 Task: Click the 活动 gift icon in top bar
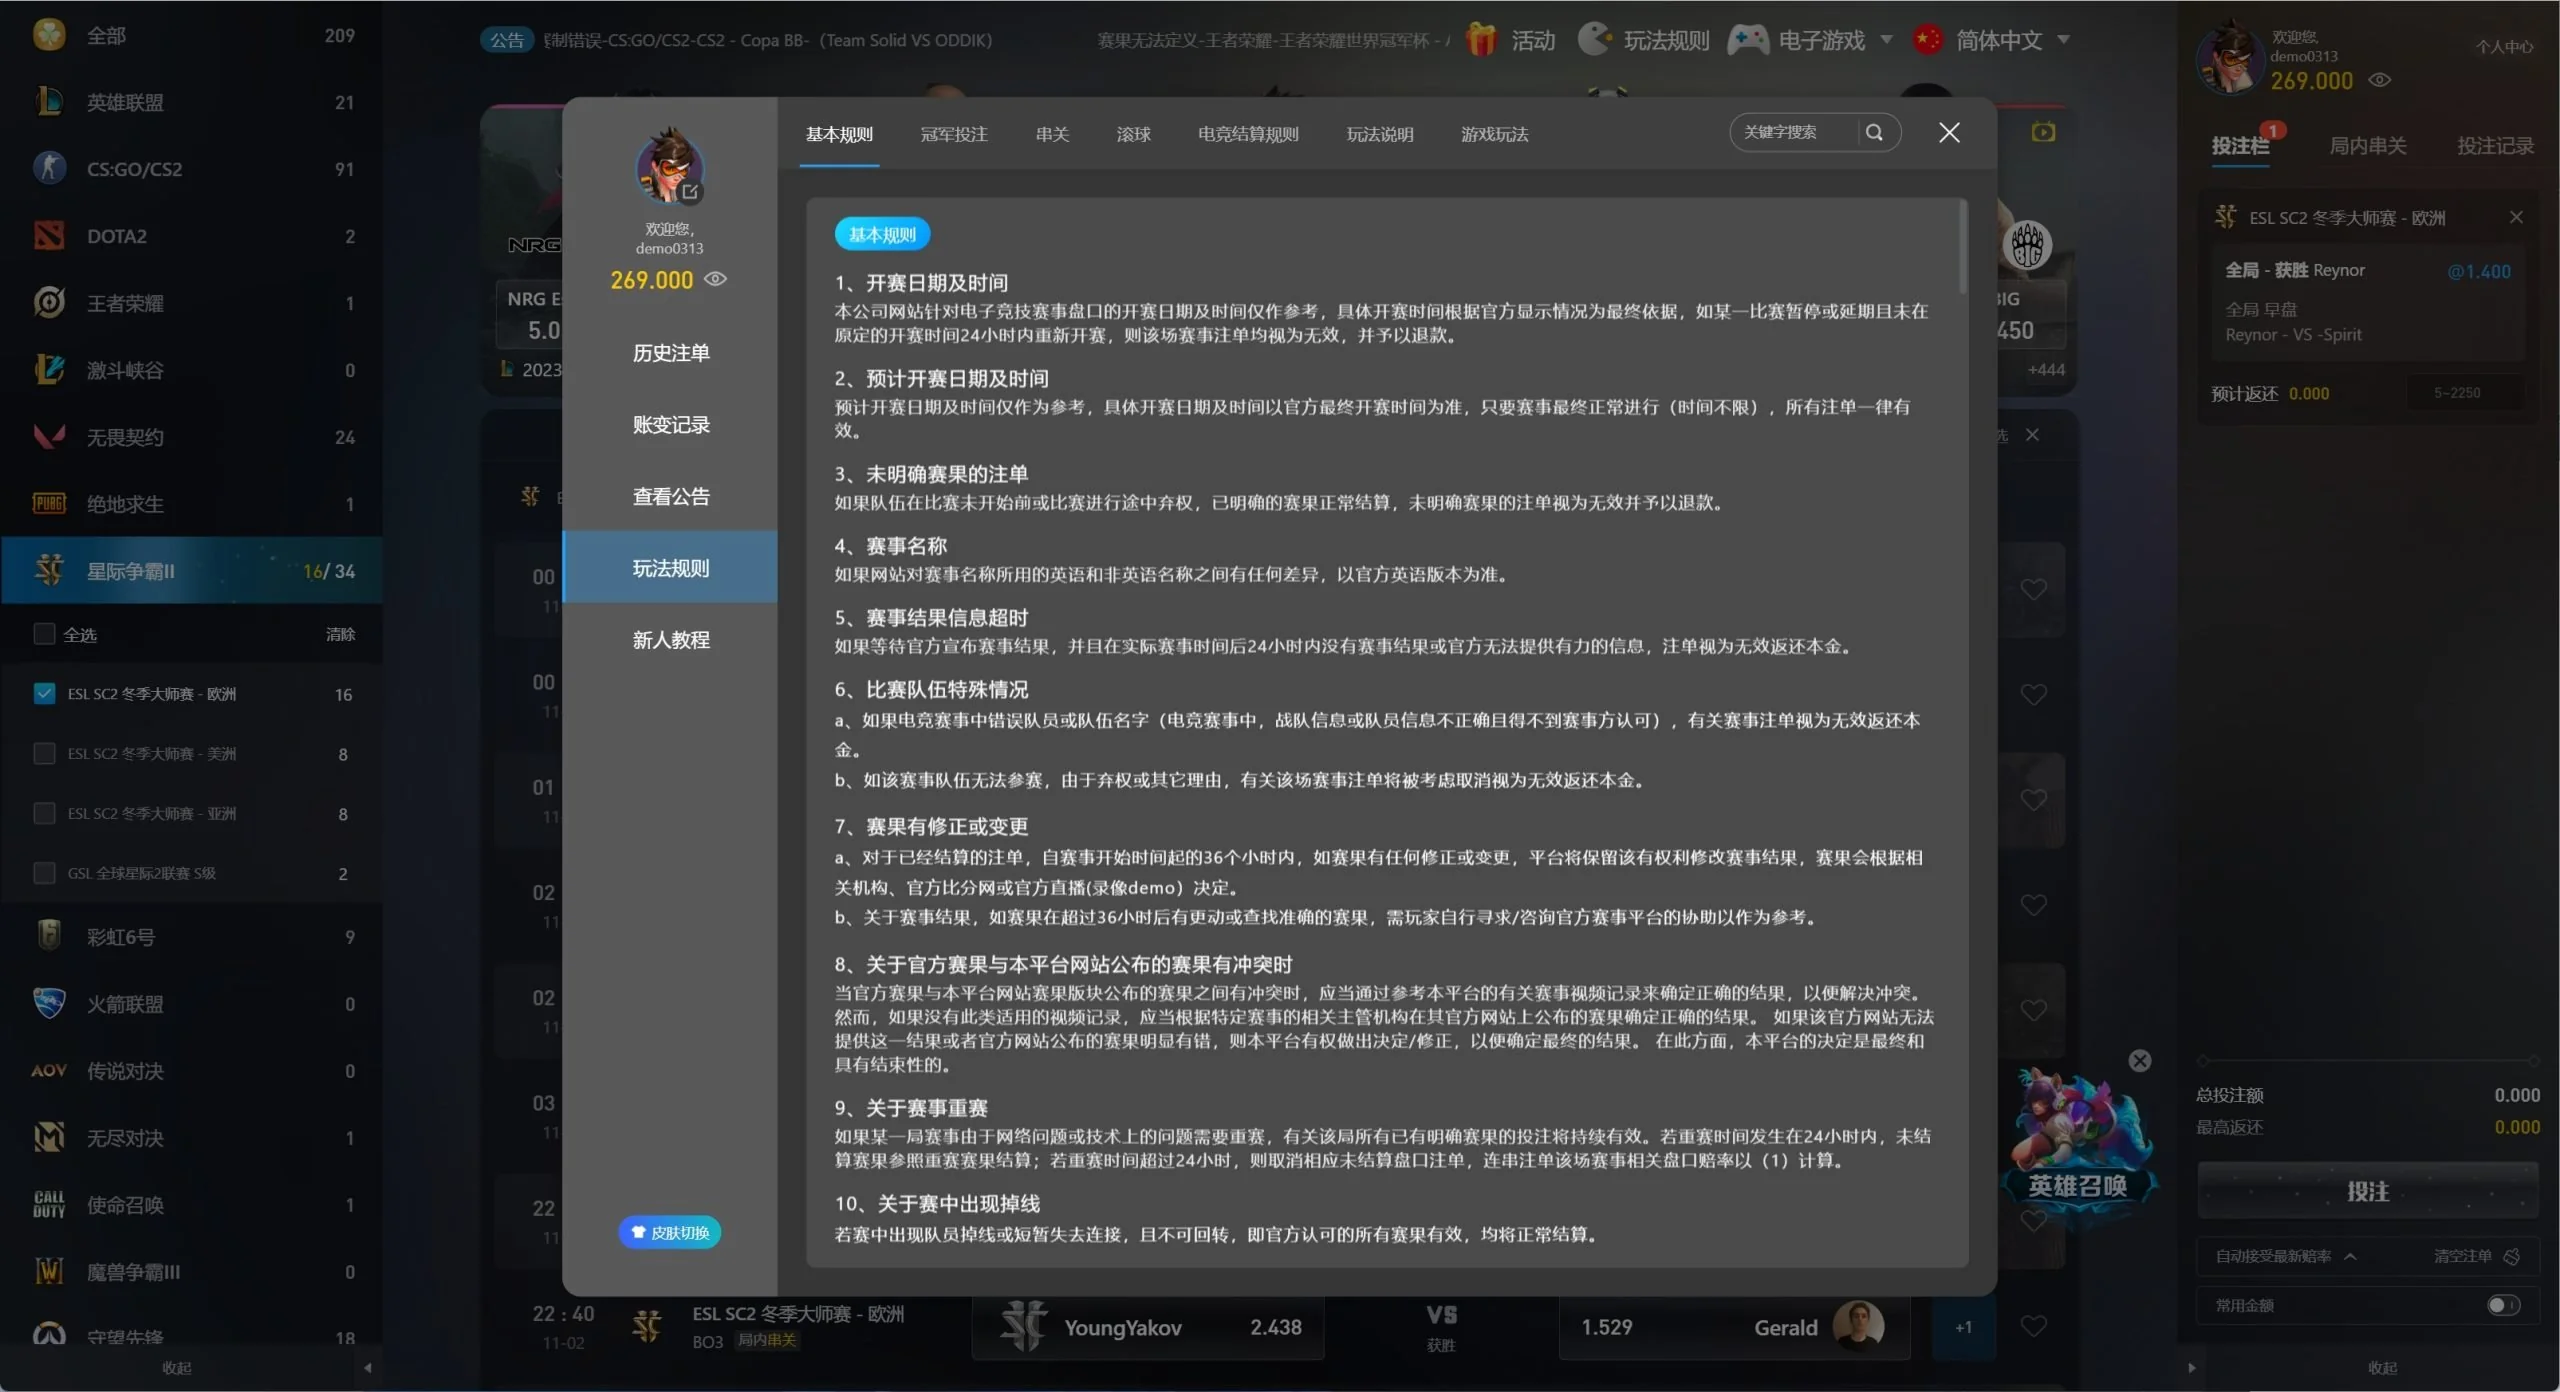coord(1481,40)
